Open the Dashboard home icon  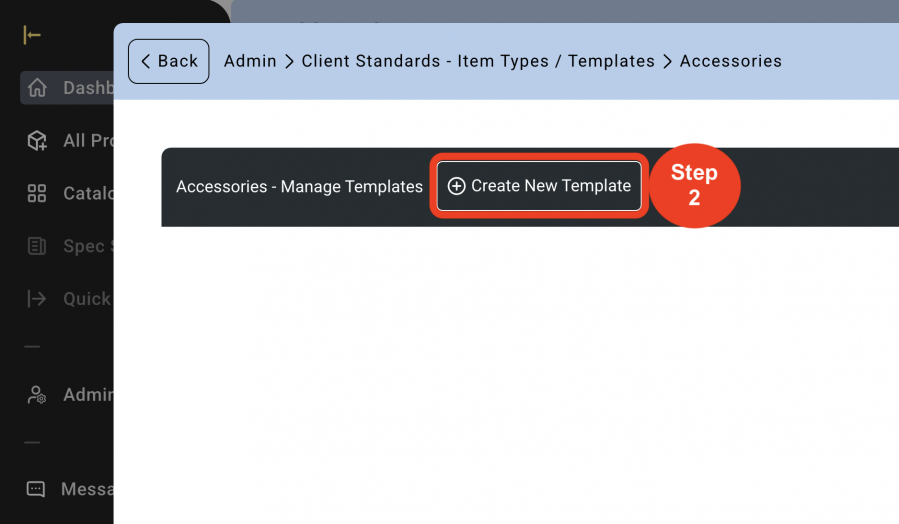[37, 88]
